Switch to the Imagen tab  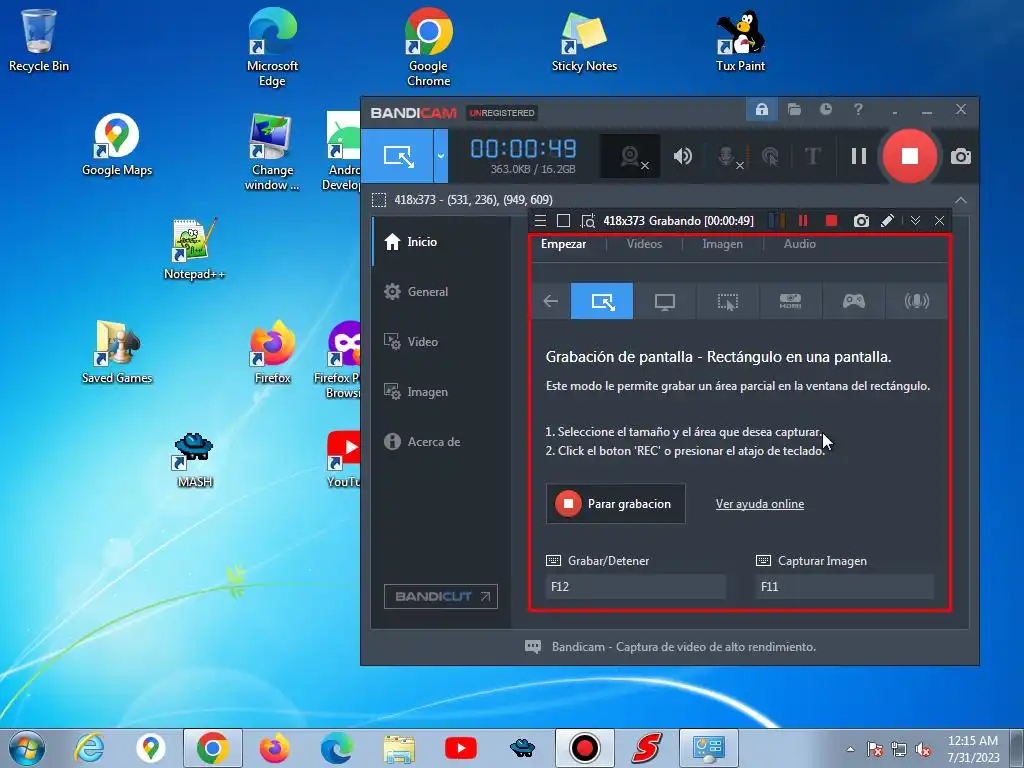(x=722, y=244)
